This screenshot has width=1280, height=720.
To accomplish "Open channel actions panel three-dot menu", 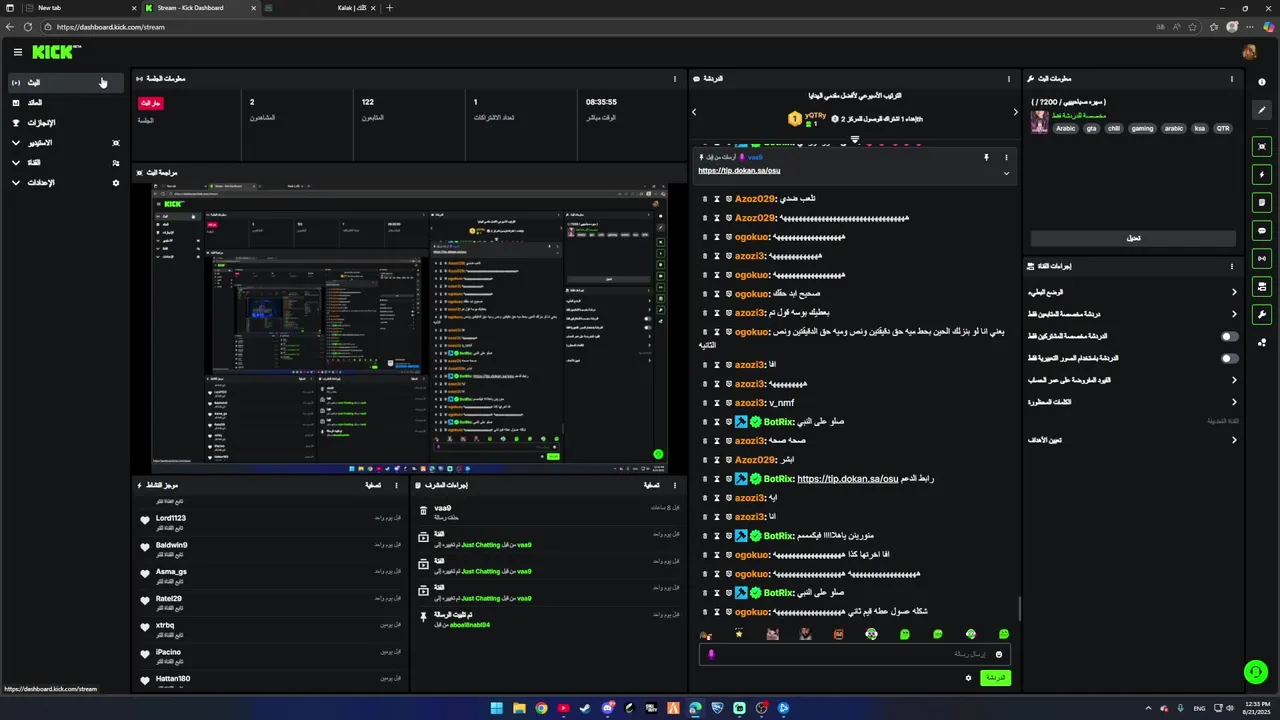I will [1232, 266].
